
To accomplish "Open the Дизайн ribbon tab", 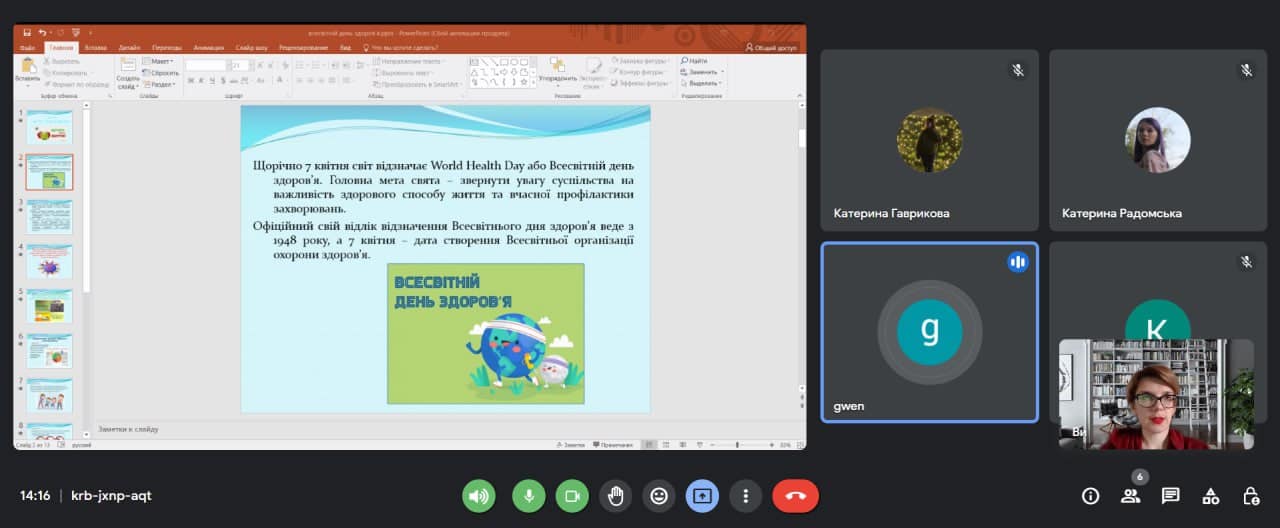I will (129, 47).
